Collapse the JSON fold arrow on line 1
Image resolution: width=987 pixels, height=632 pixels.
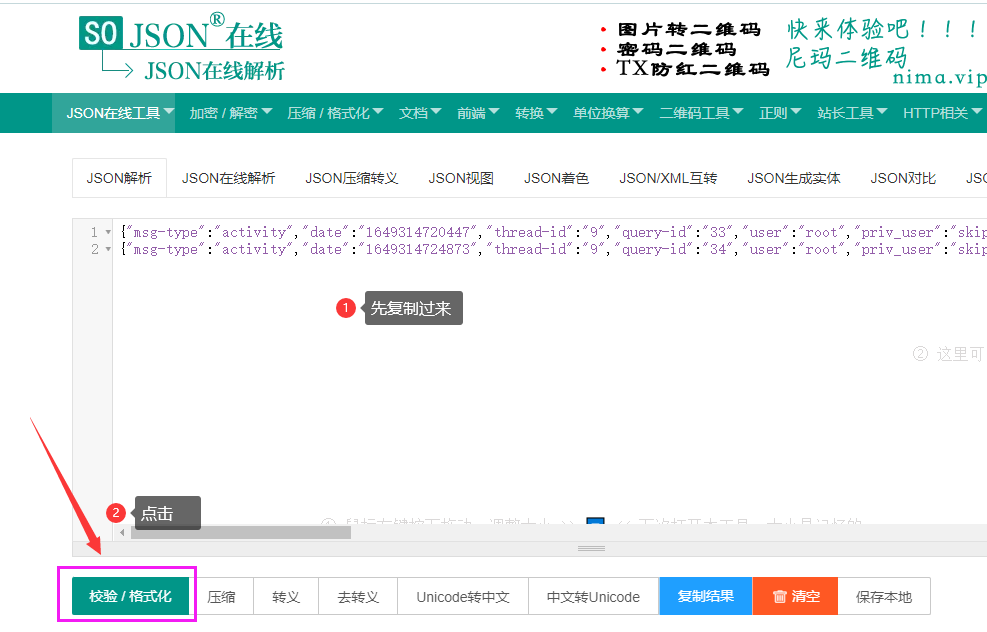[x=108, y=231]
